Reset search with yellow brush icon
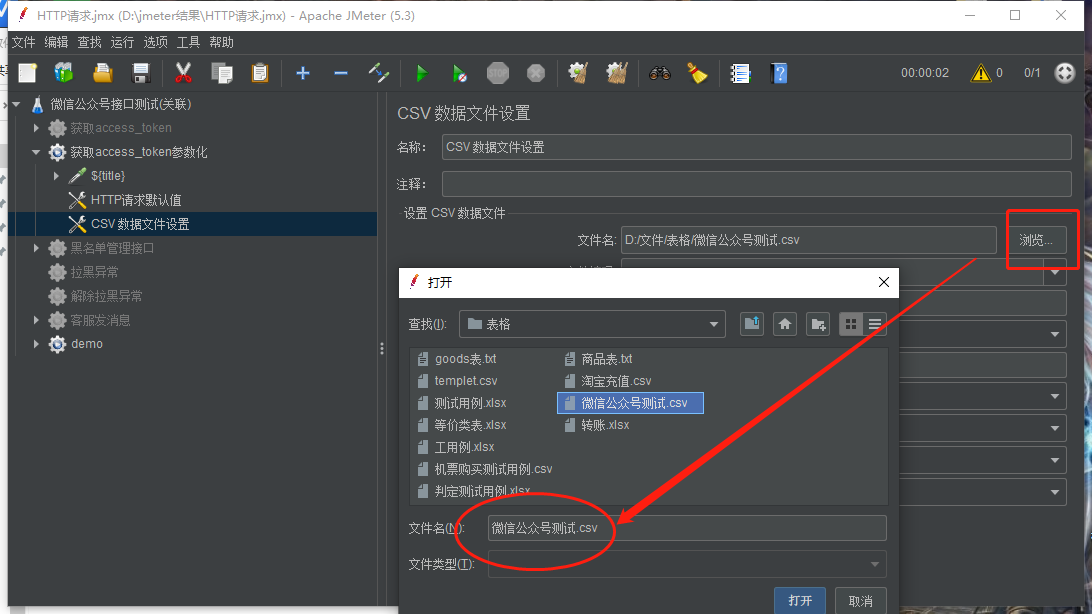1092x614 pixels. [x=697, y=73]
